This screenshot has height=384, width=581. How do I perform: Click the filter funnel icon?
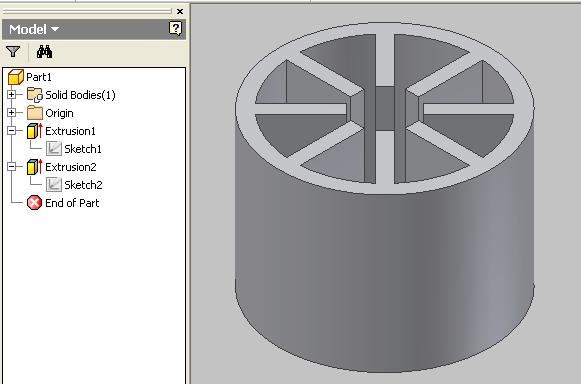(x=13, y=52)
